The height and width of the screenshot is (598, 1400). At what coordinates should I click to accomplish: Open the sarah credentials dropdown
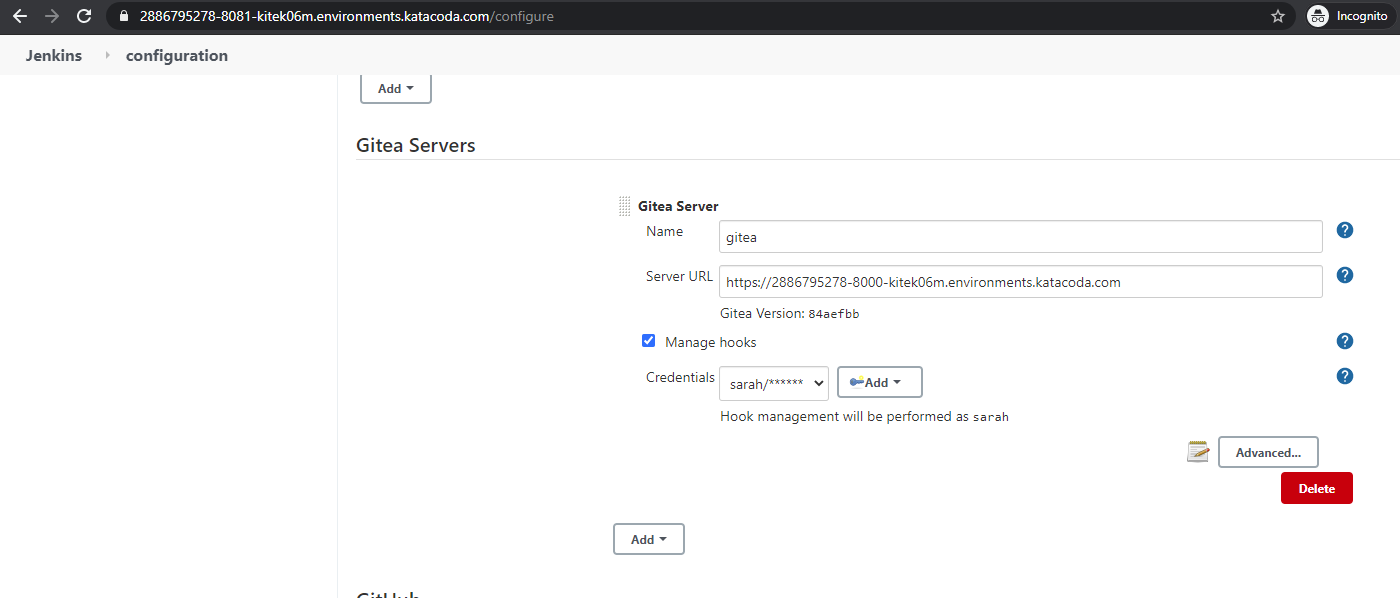774,382
